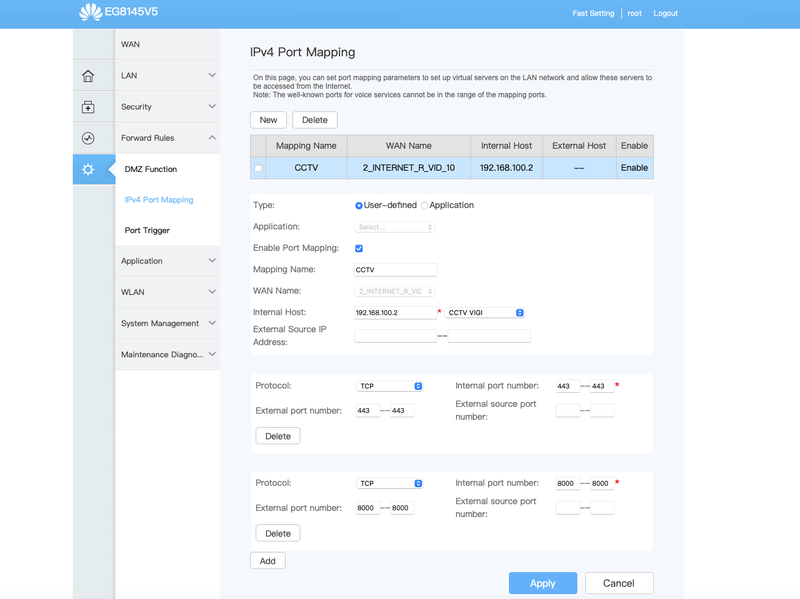Click the Fast Setting link

[593, 13]
